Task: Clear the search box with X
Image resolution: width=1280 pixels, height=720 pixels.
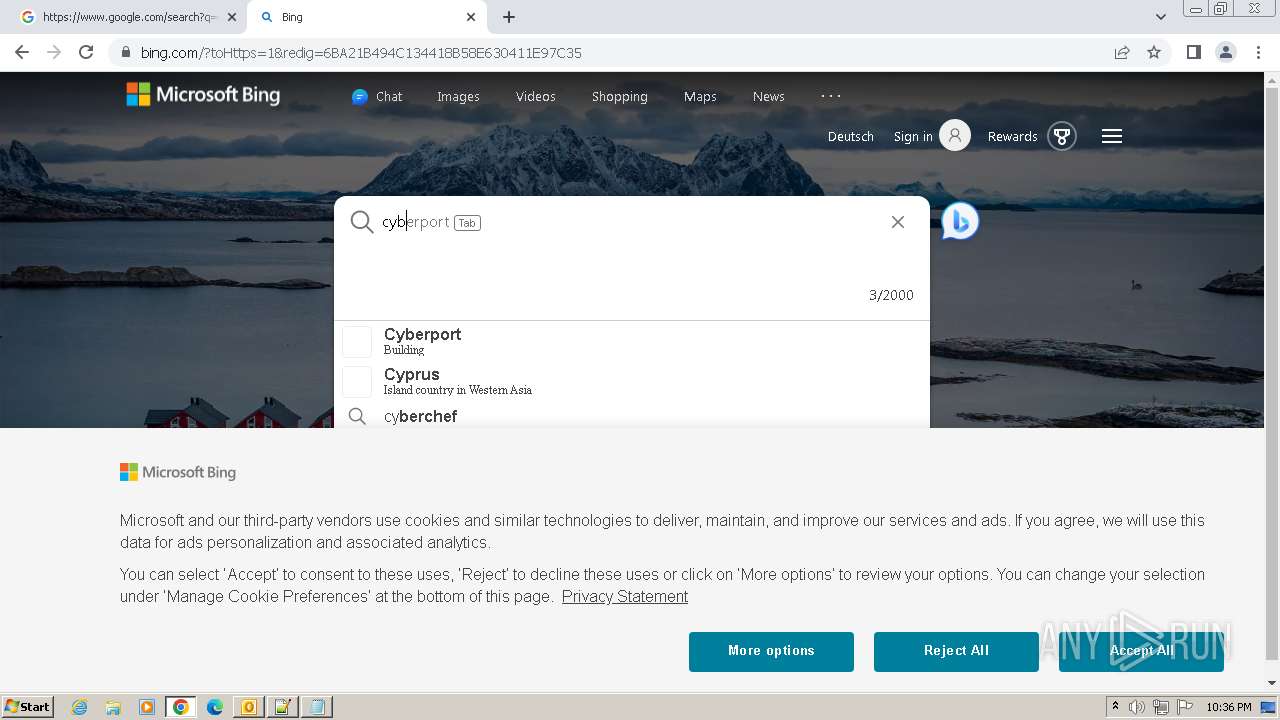Action: (898, 222)
